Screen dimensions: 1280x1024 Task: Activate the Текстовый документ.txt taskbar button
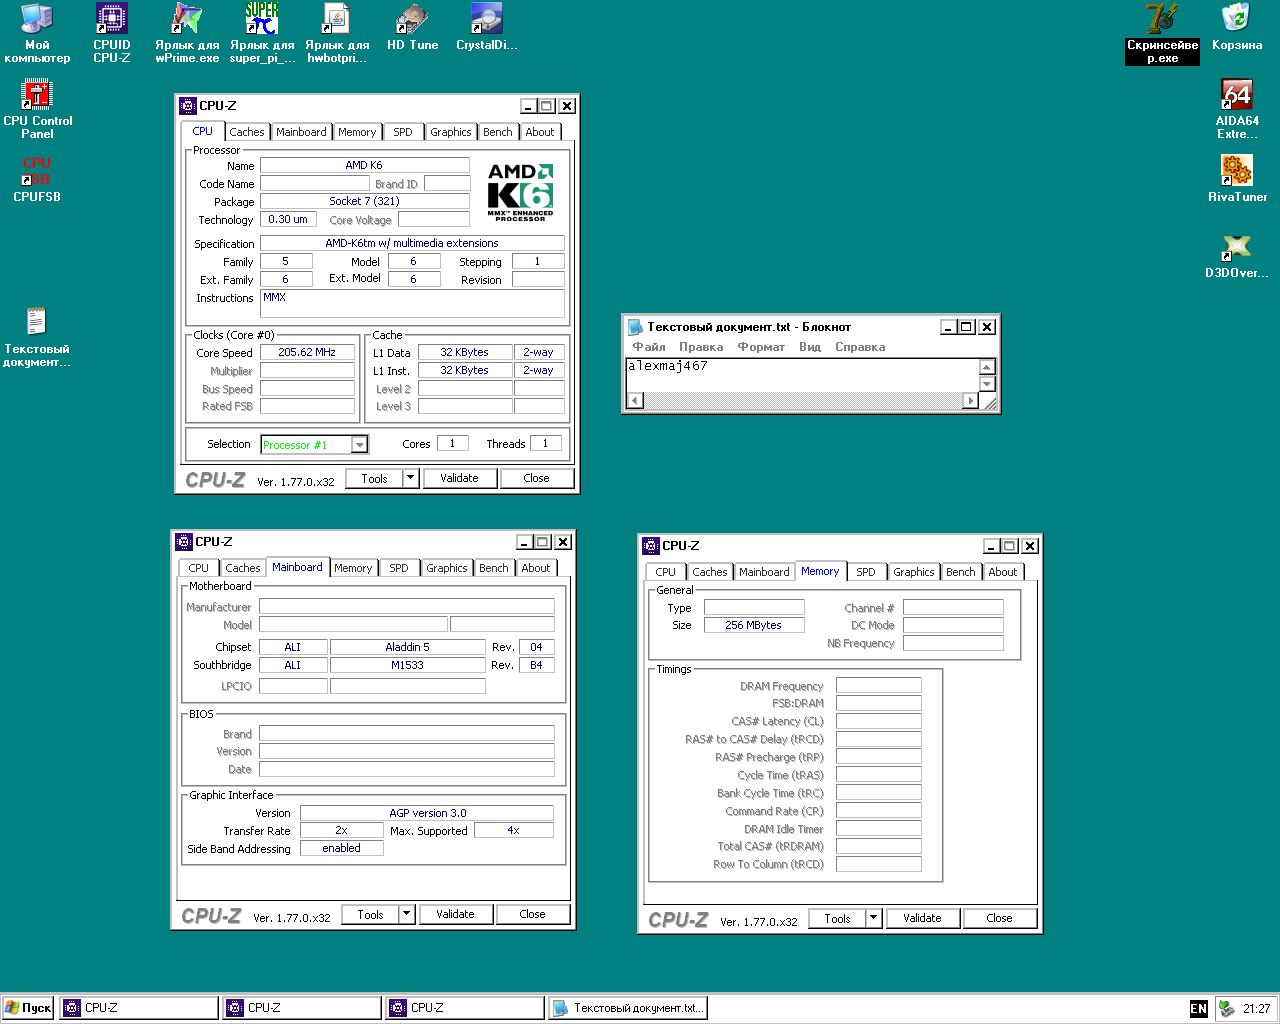(628, 1008)
